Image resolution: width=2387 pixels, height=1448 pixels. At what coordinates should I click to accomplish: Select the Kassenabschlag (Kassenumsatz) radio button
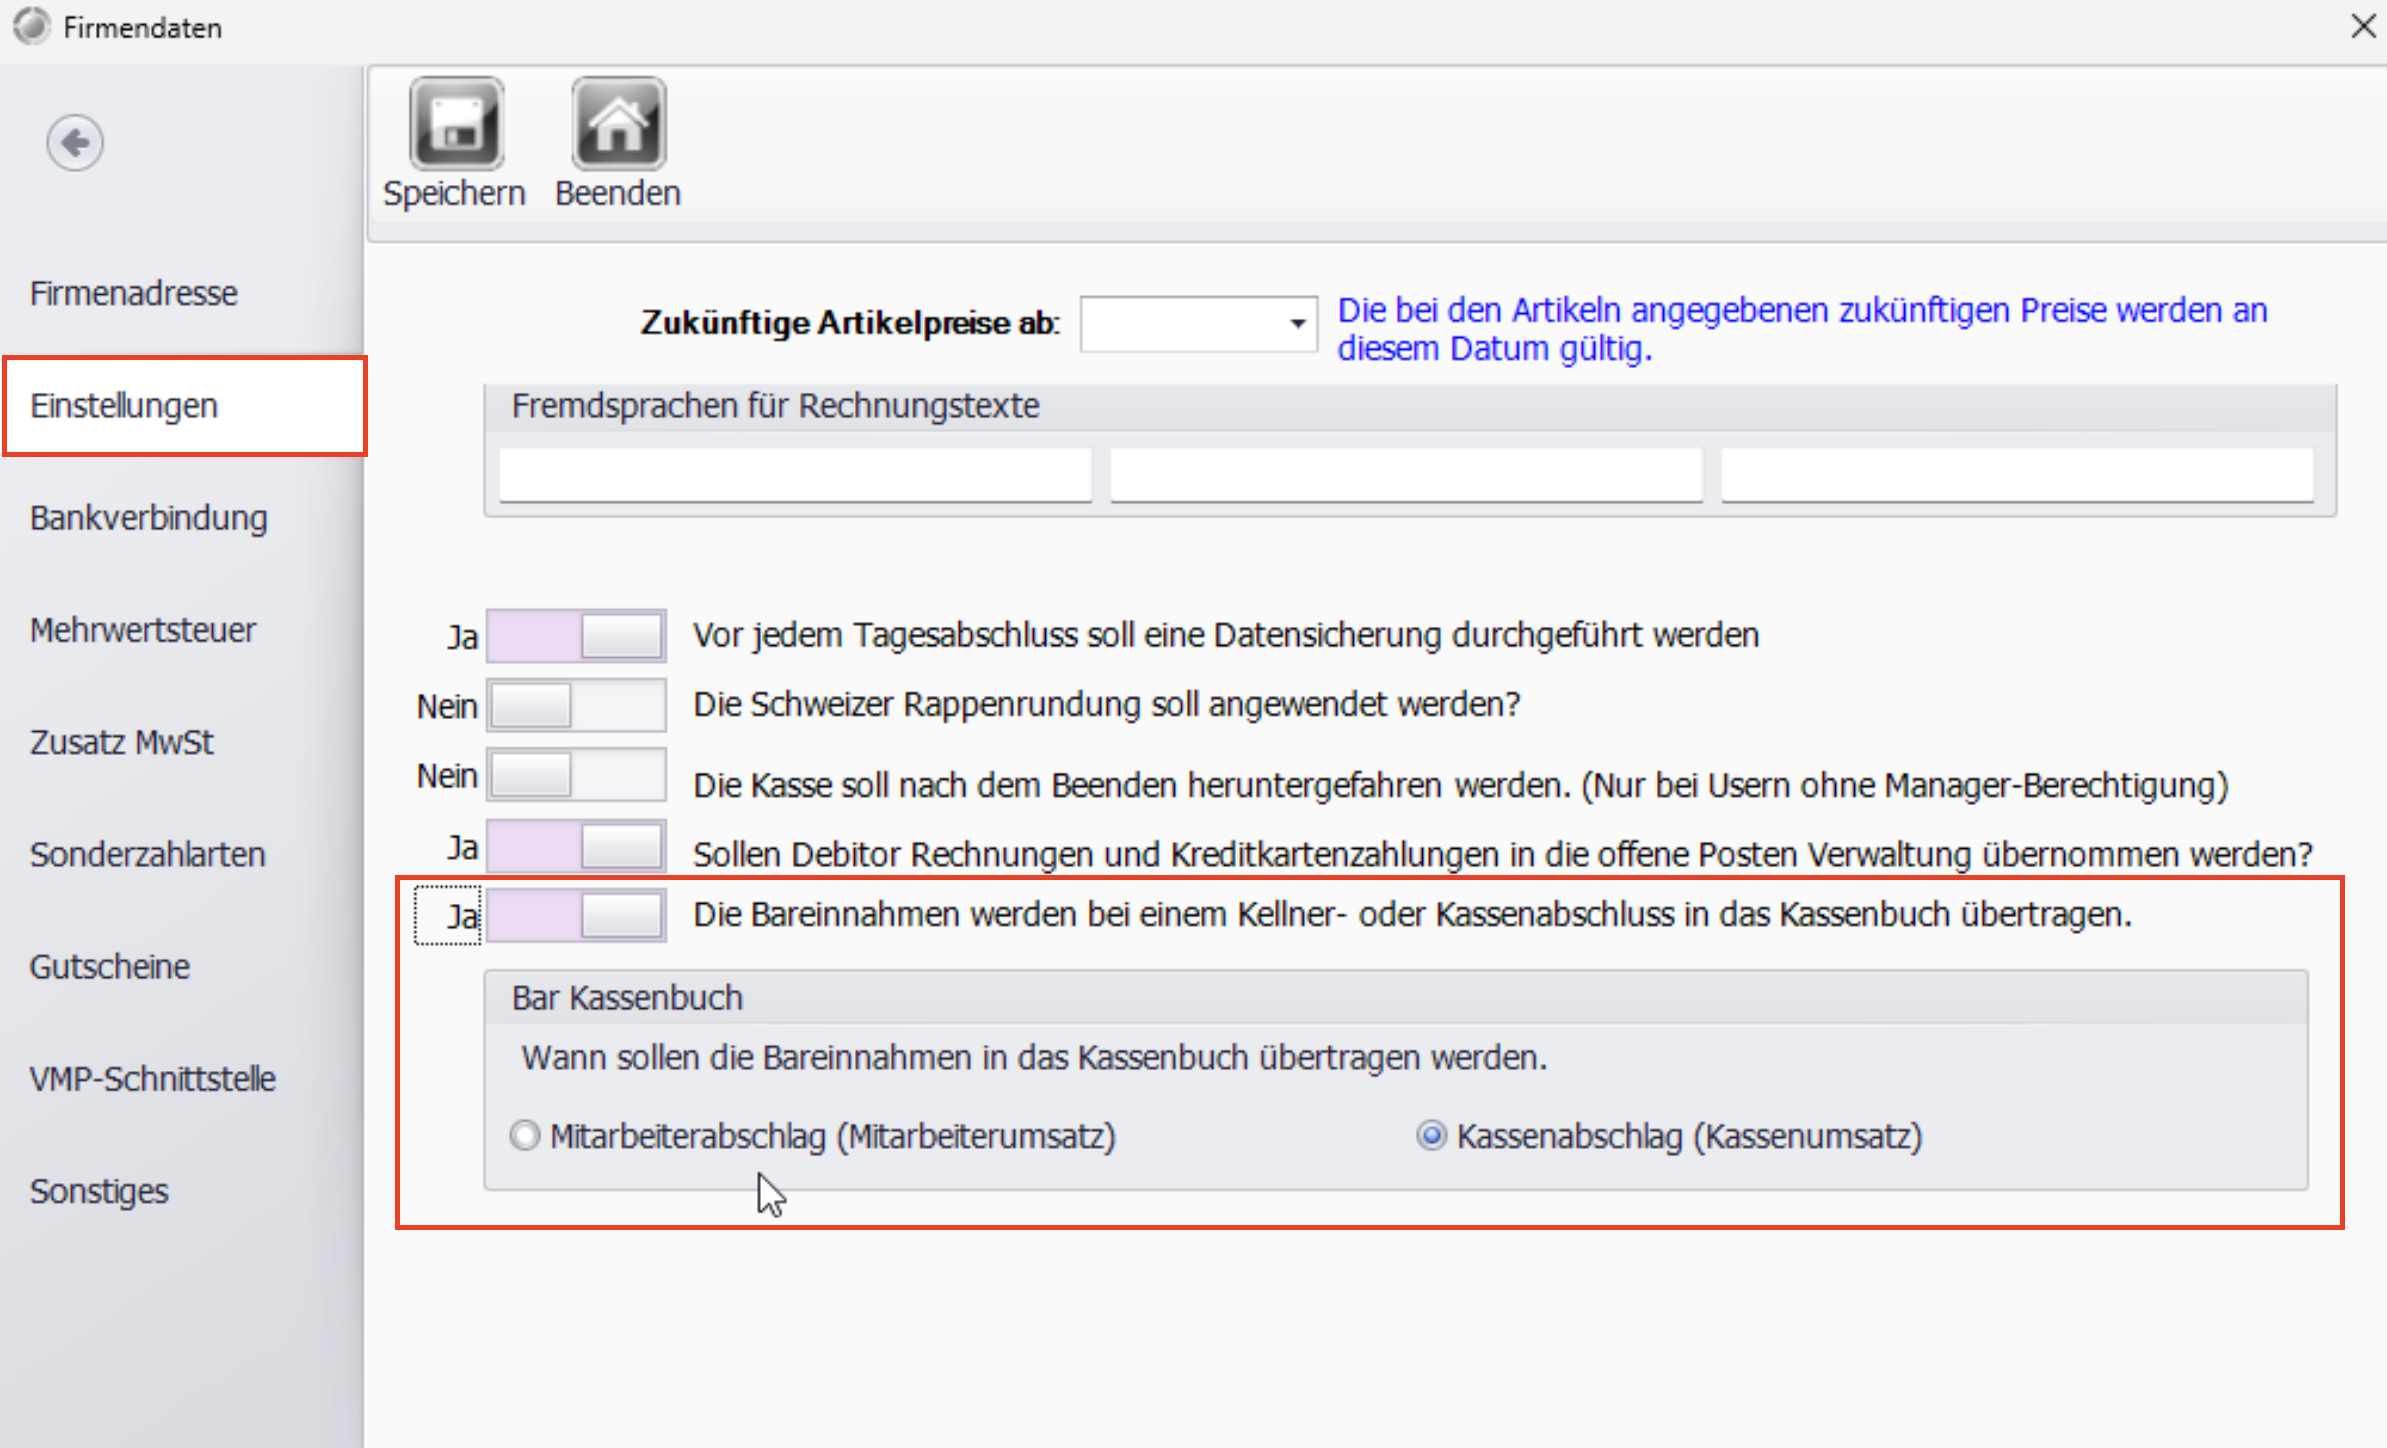point(1432,1136)
